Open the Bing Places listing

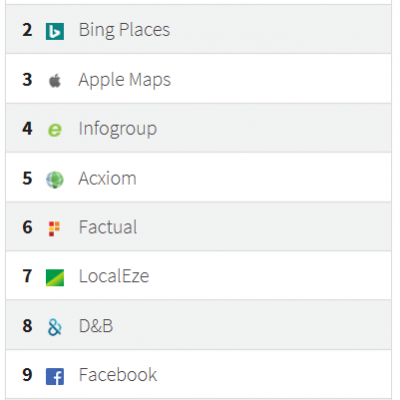tap(124, 30)
